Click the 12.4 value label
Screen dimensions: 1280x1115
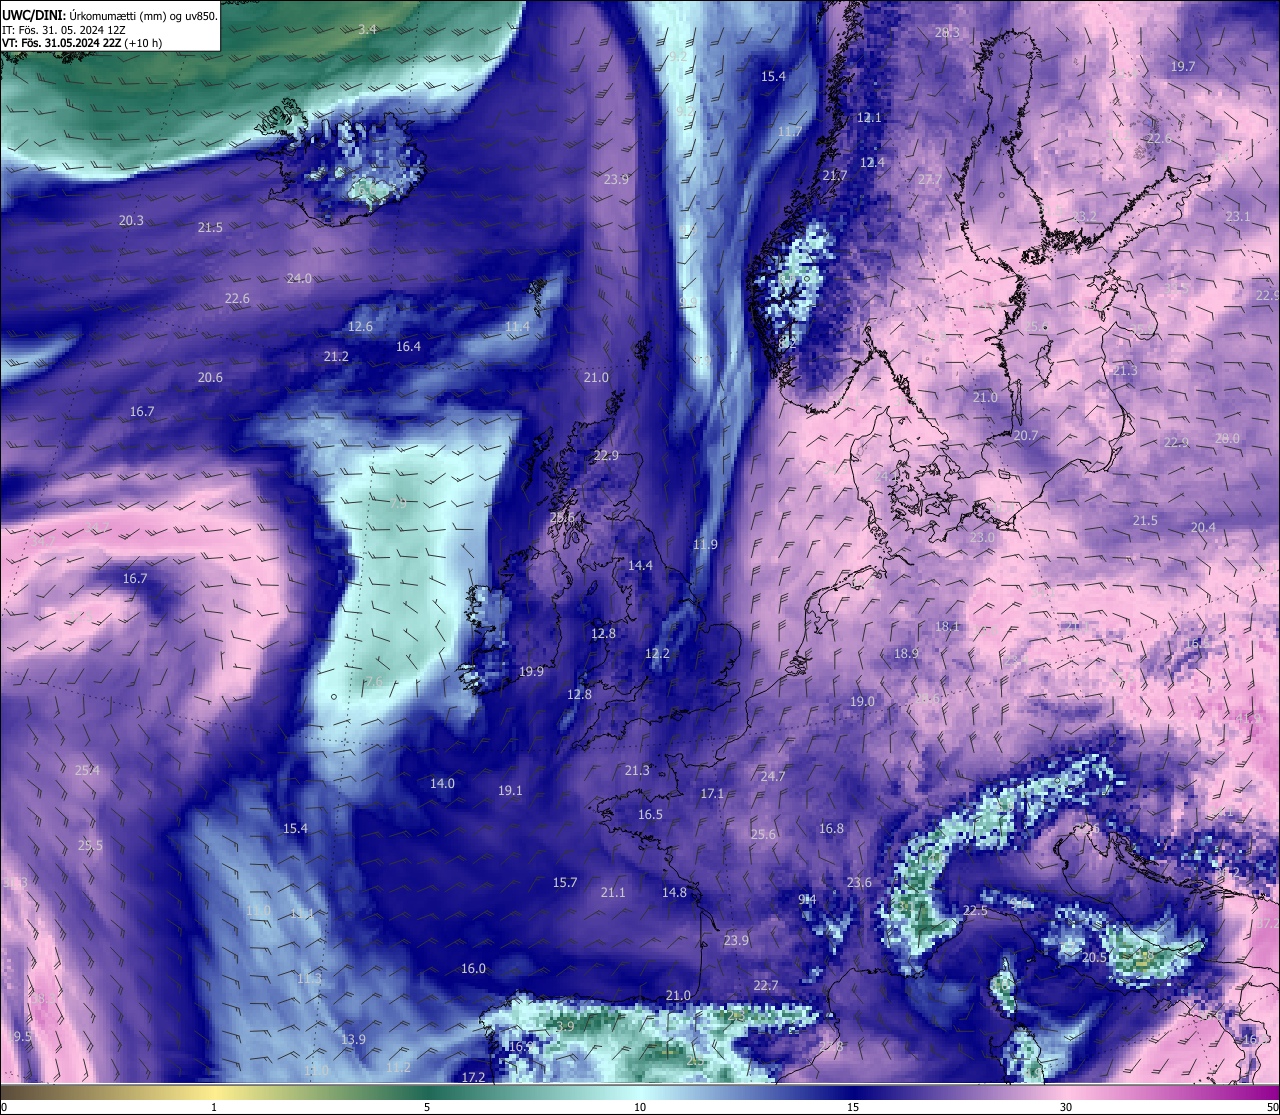(x=873, y=163)
